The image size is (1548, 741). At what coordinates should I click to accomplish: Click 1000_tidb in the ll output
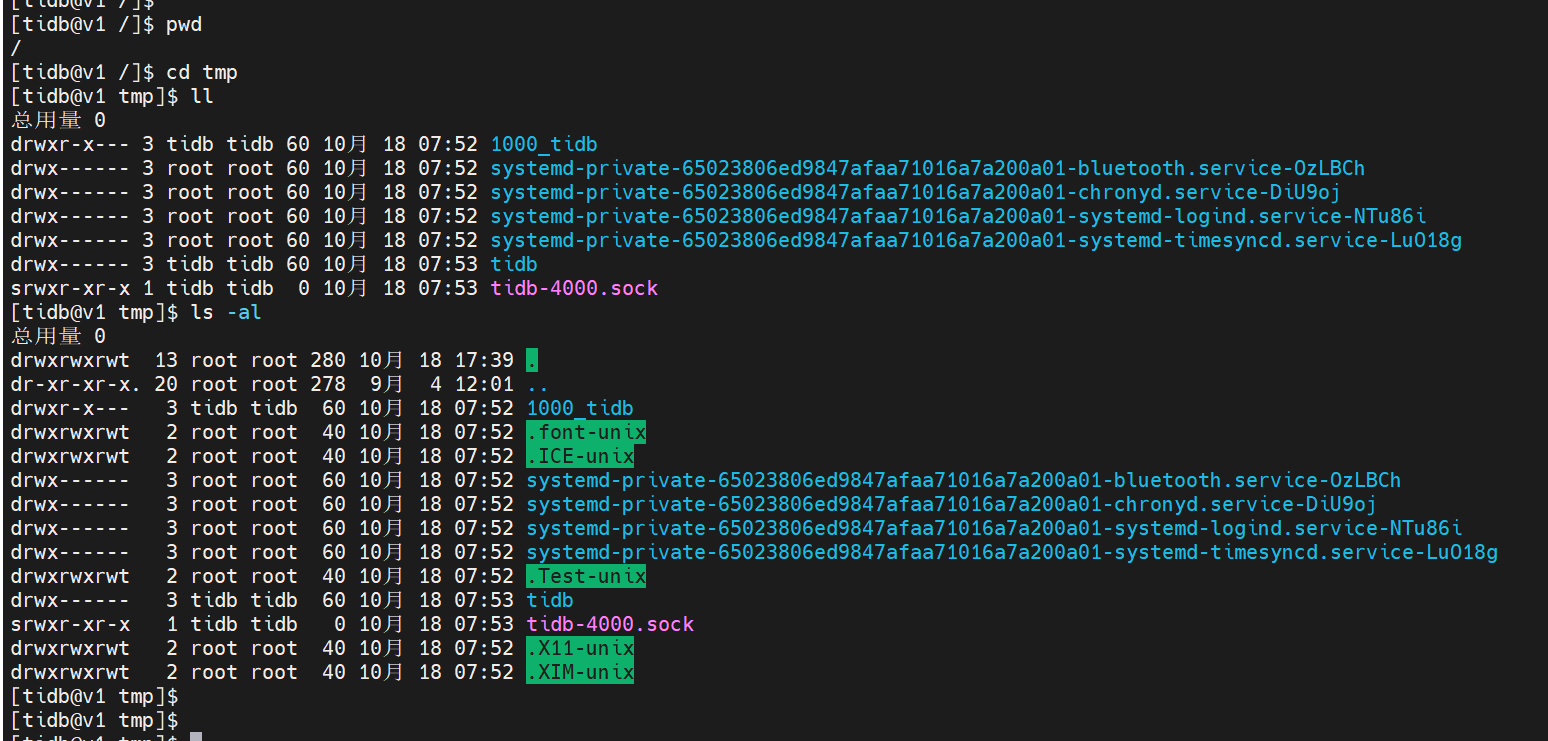point(544,144)
